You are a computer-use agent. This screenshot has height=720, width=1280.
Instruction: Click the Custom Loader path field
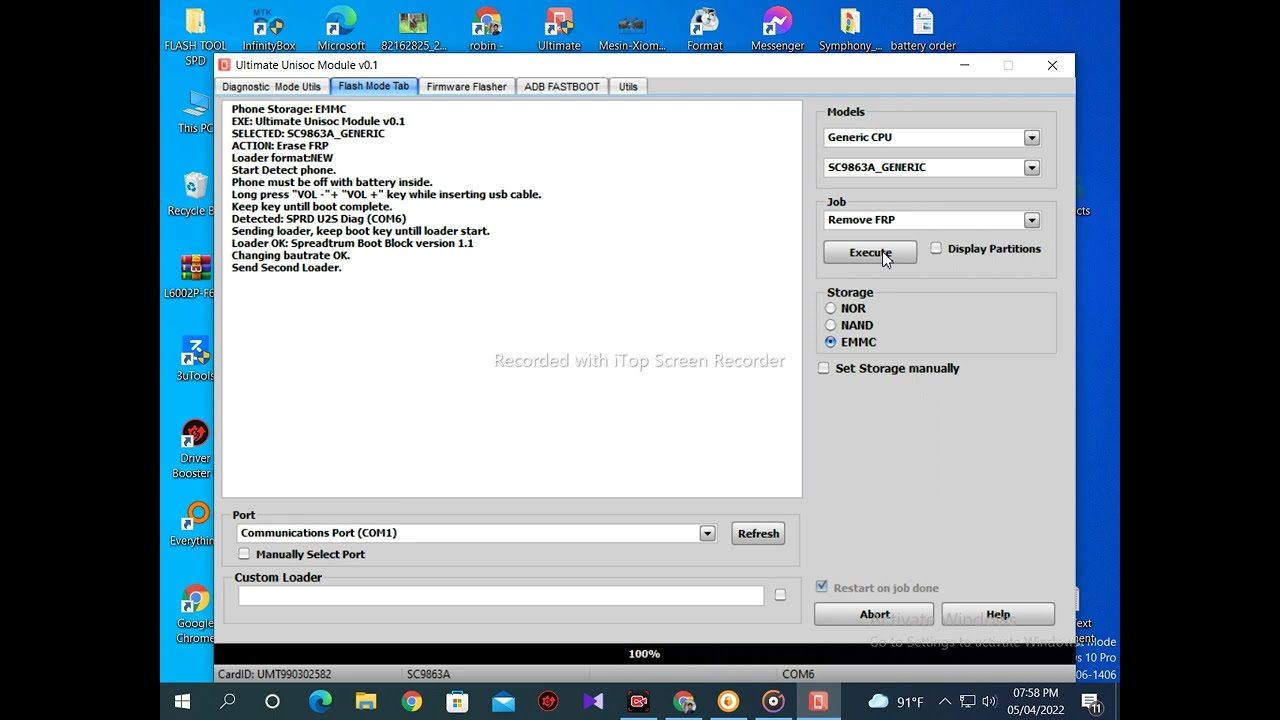(x=501, y=595)
